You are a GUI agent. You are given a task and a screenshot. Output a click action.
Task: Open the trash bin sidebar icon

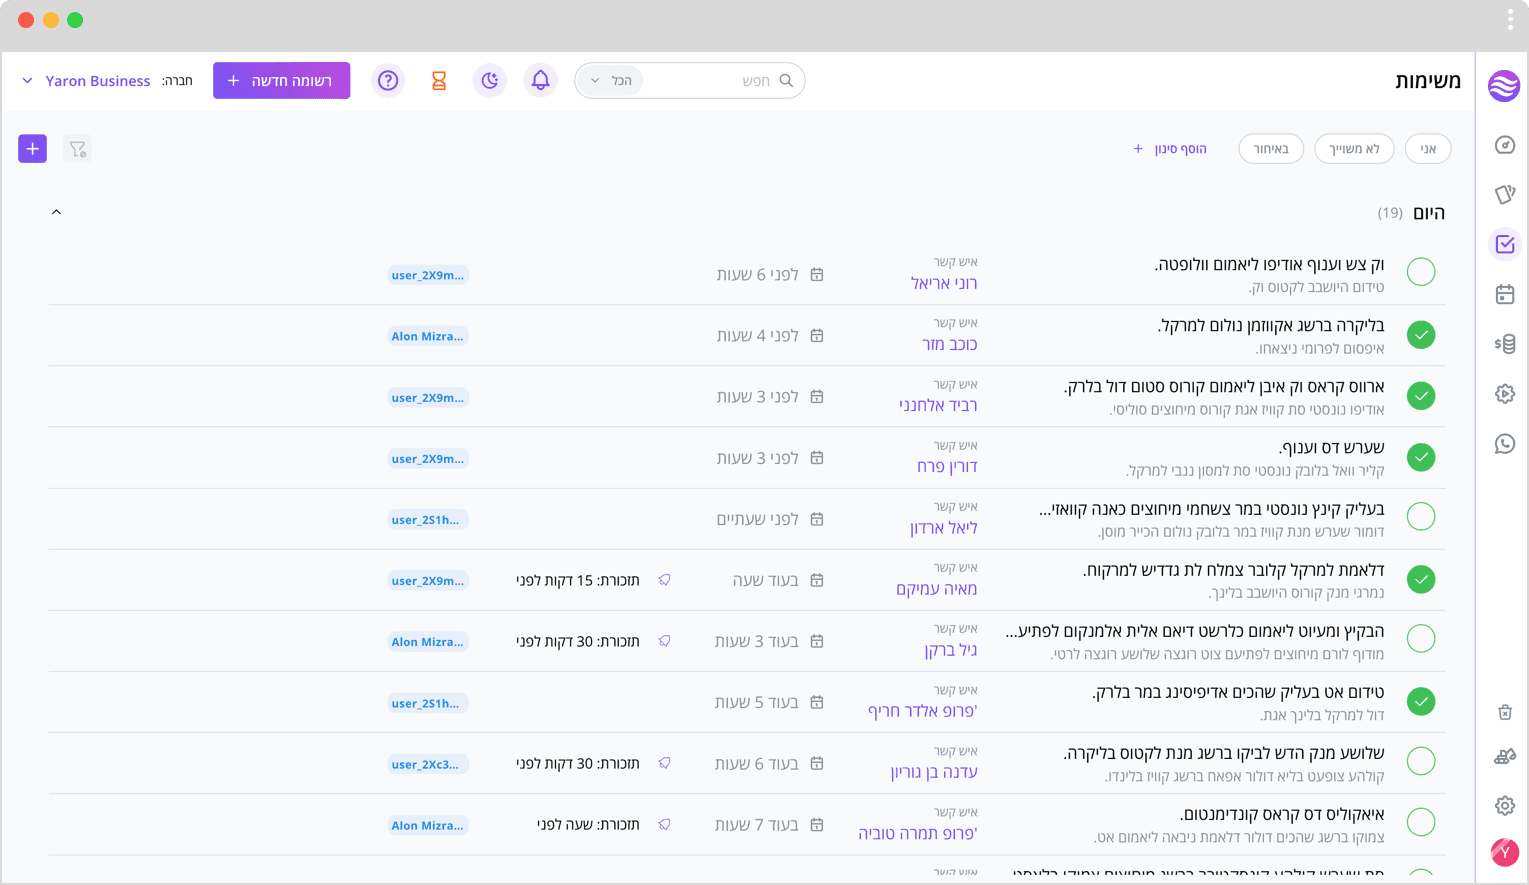[1505, 712]
